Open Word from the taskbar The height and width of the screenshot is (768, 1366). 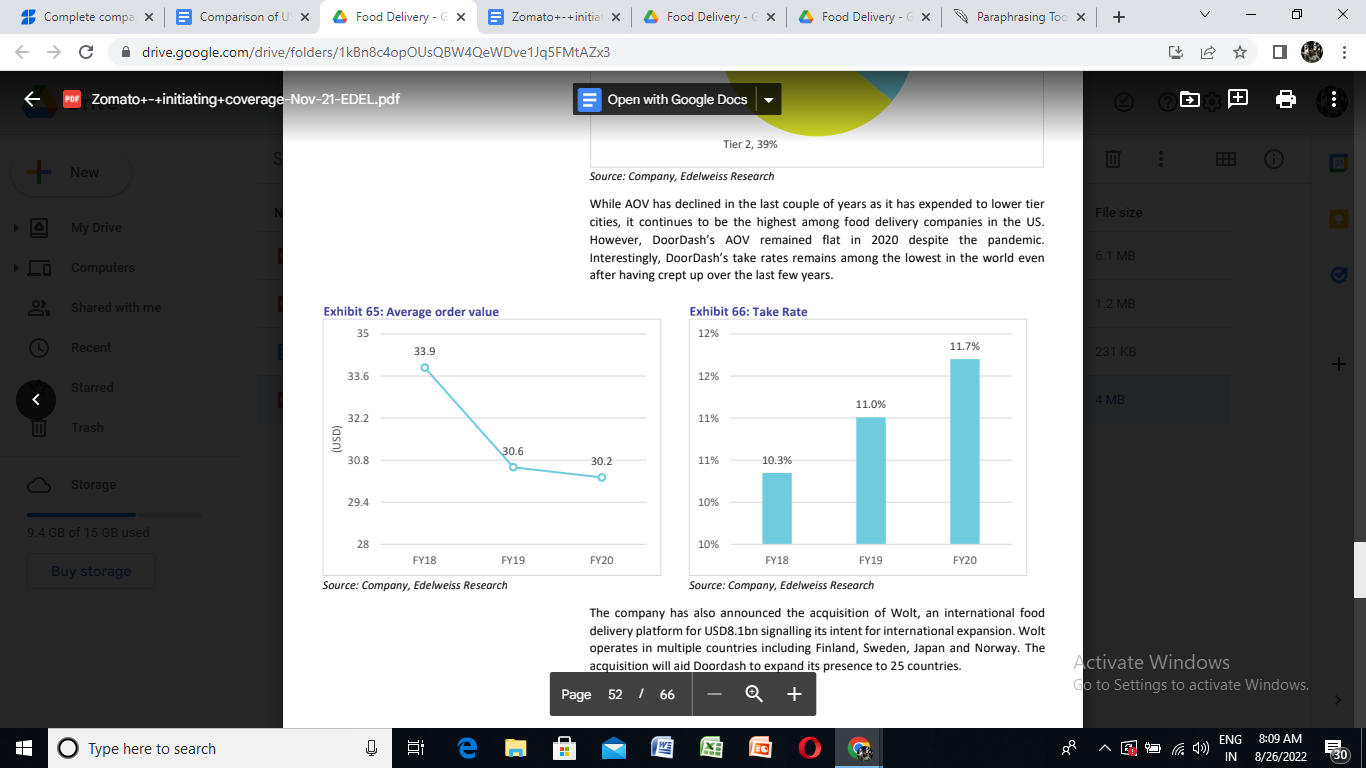click(662, 748)
